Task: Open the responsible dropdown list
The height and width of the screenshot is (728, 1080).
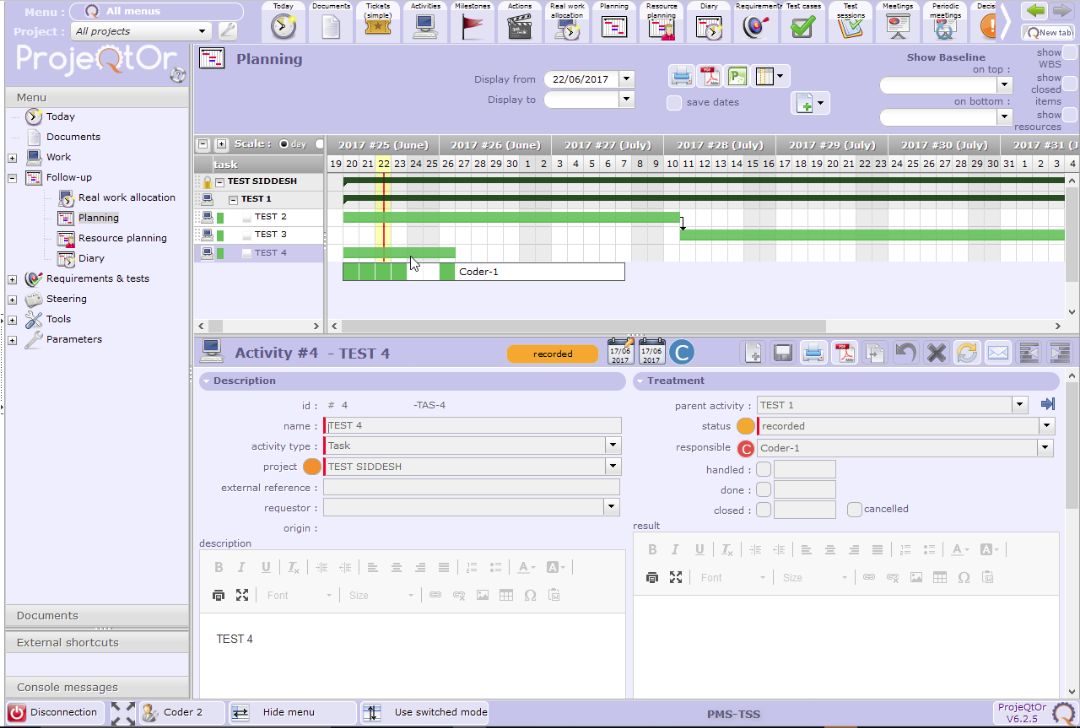Action: tap(1046, 448)
